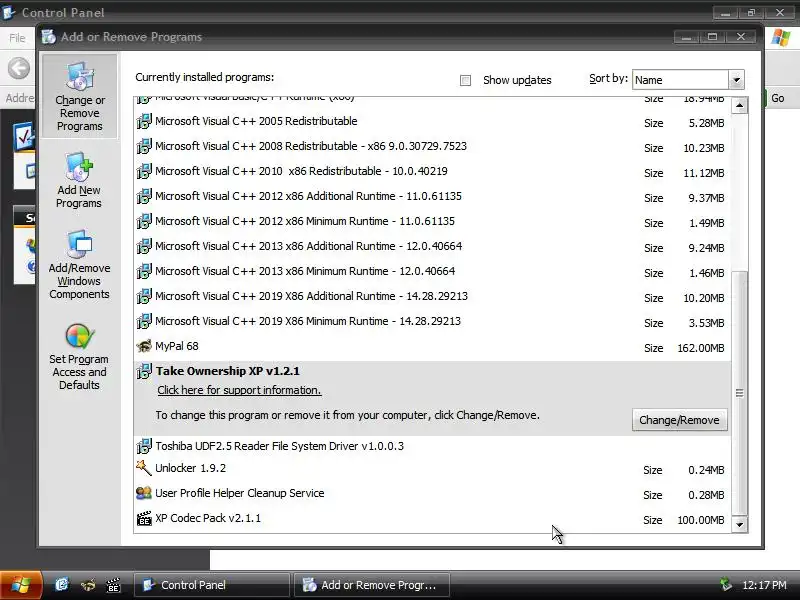Image resolution: width=800 pixels, height=600 pixels.
Task: Click the Toshiba UDF2.5 Reader driver icon
Action: tap(144, 446)
